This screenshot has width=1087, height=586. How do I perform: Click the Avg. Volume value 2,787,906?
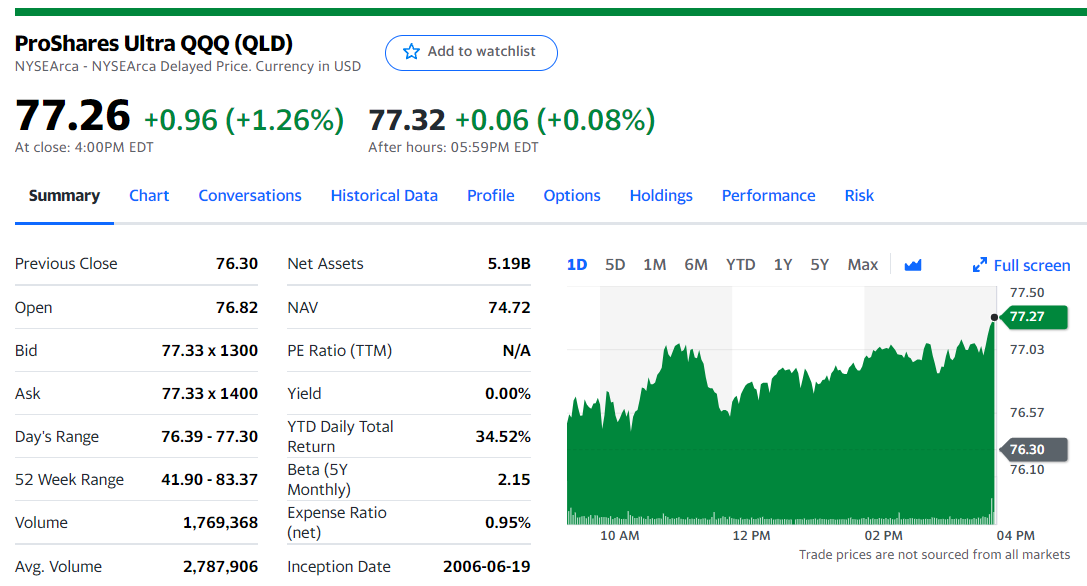(x=220, y=567)
